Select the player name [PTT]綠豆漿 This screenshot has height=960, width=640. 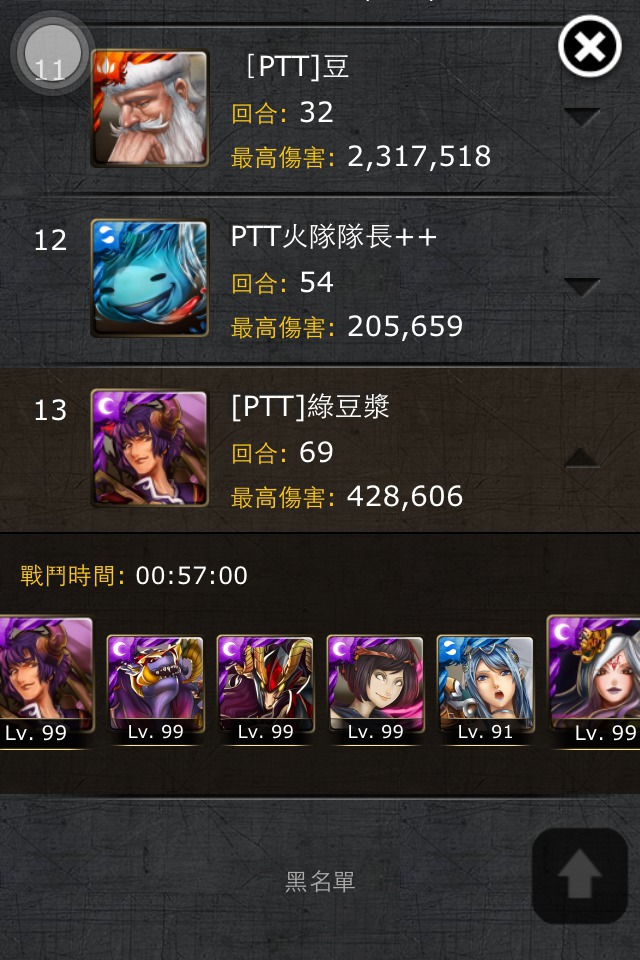coord(310,406)
